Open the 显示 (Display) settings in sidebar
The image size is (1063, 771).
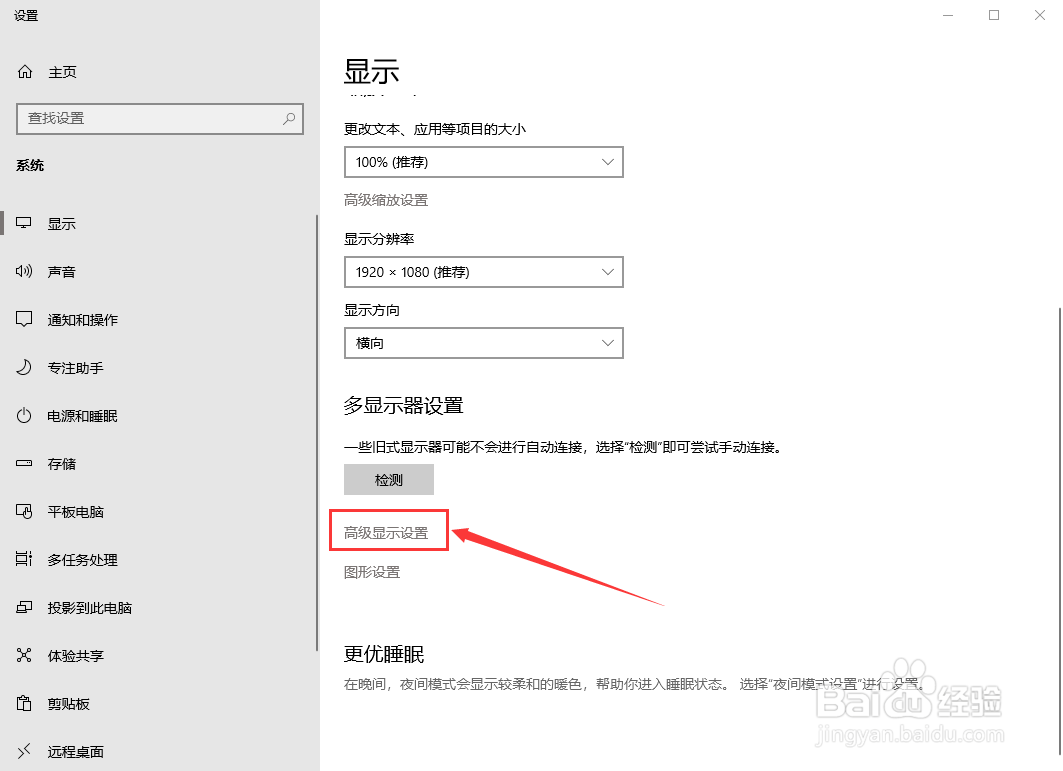(62, 223)
